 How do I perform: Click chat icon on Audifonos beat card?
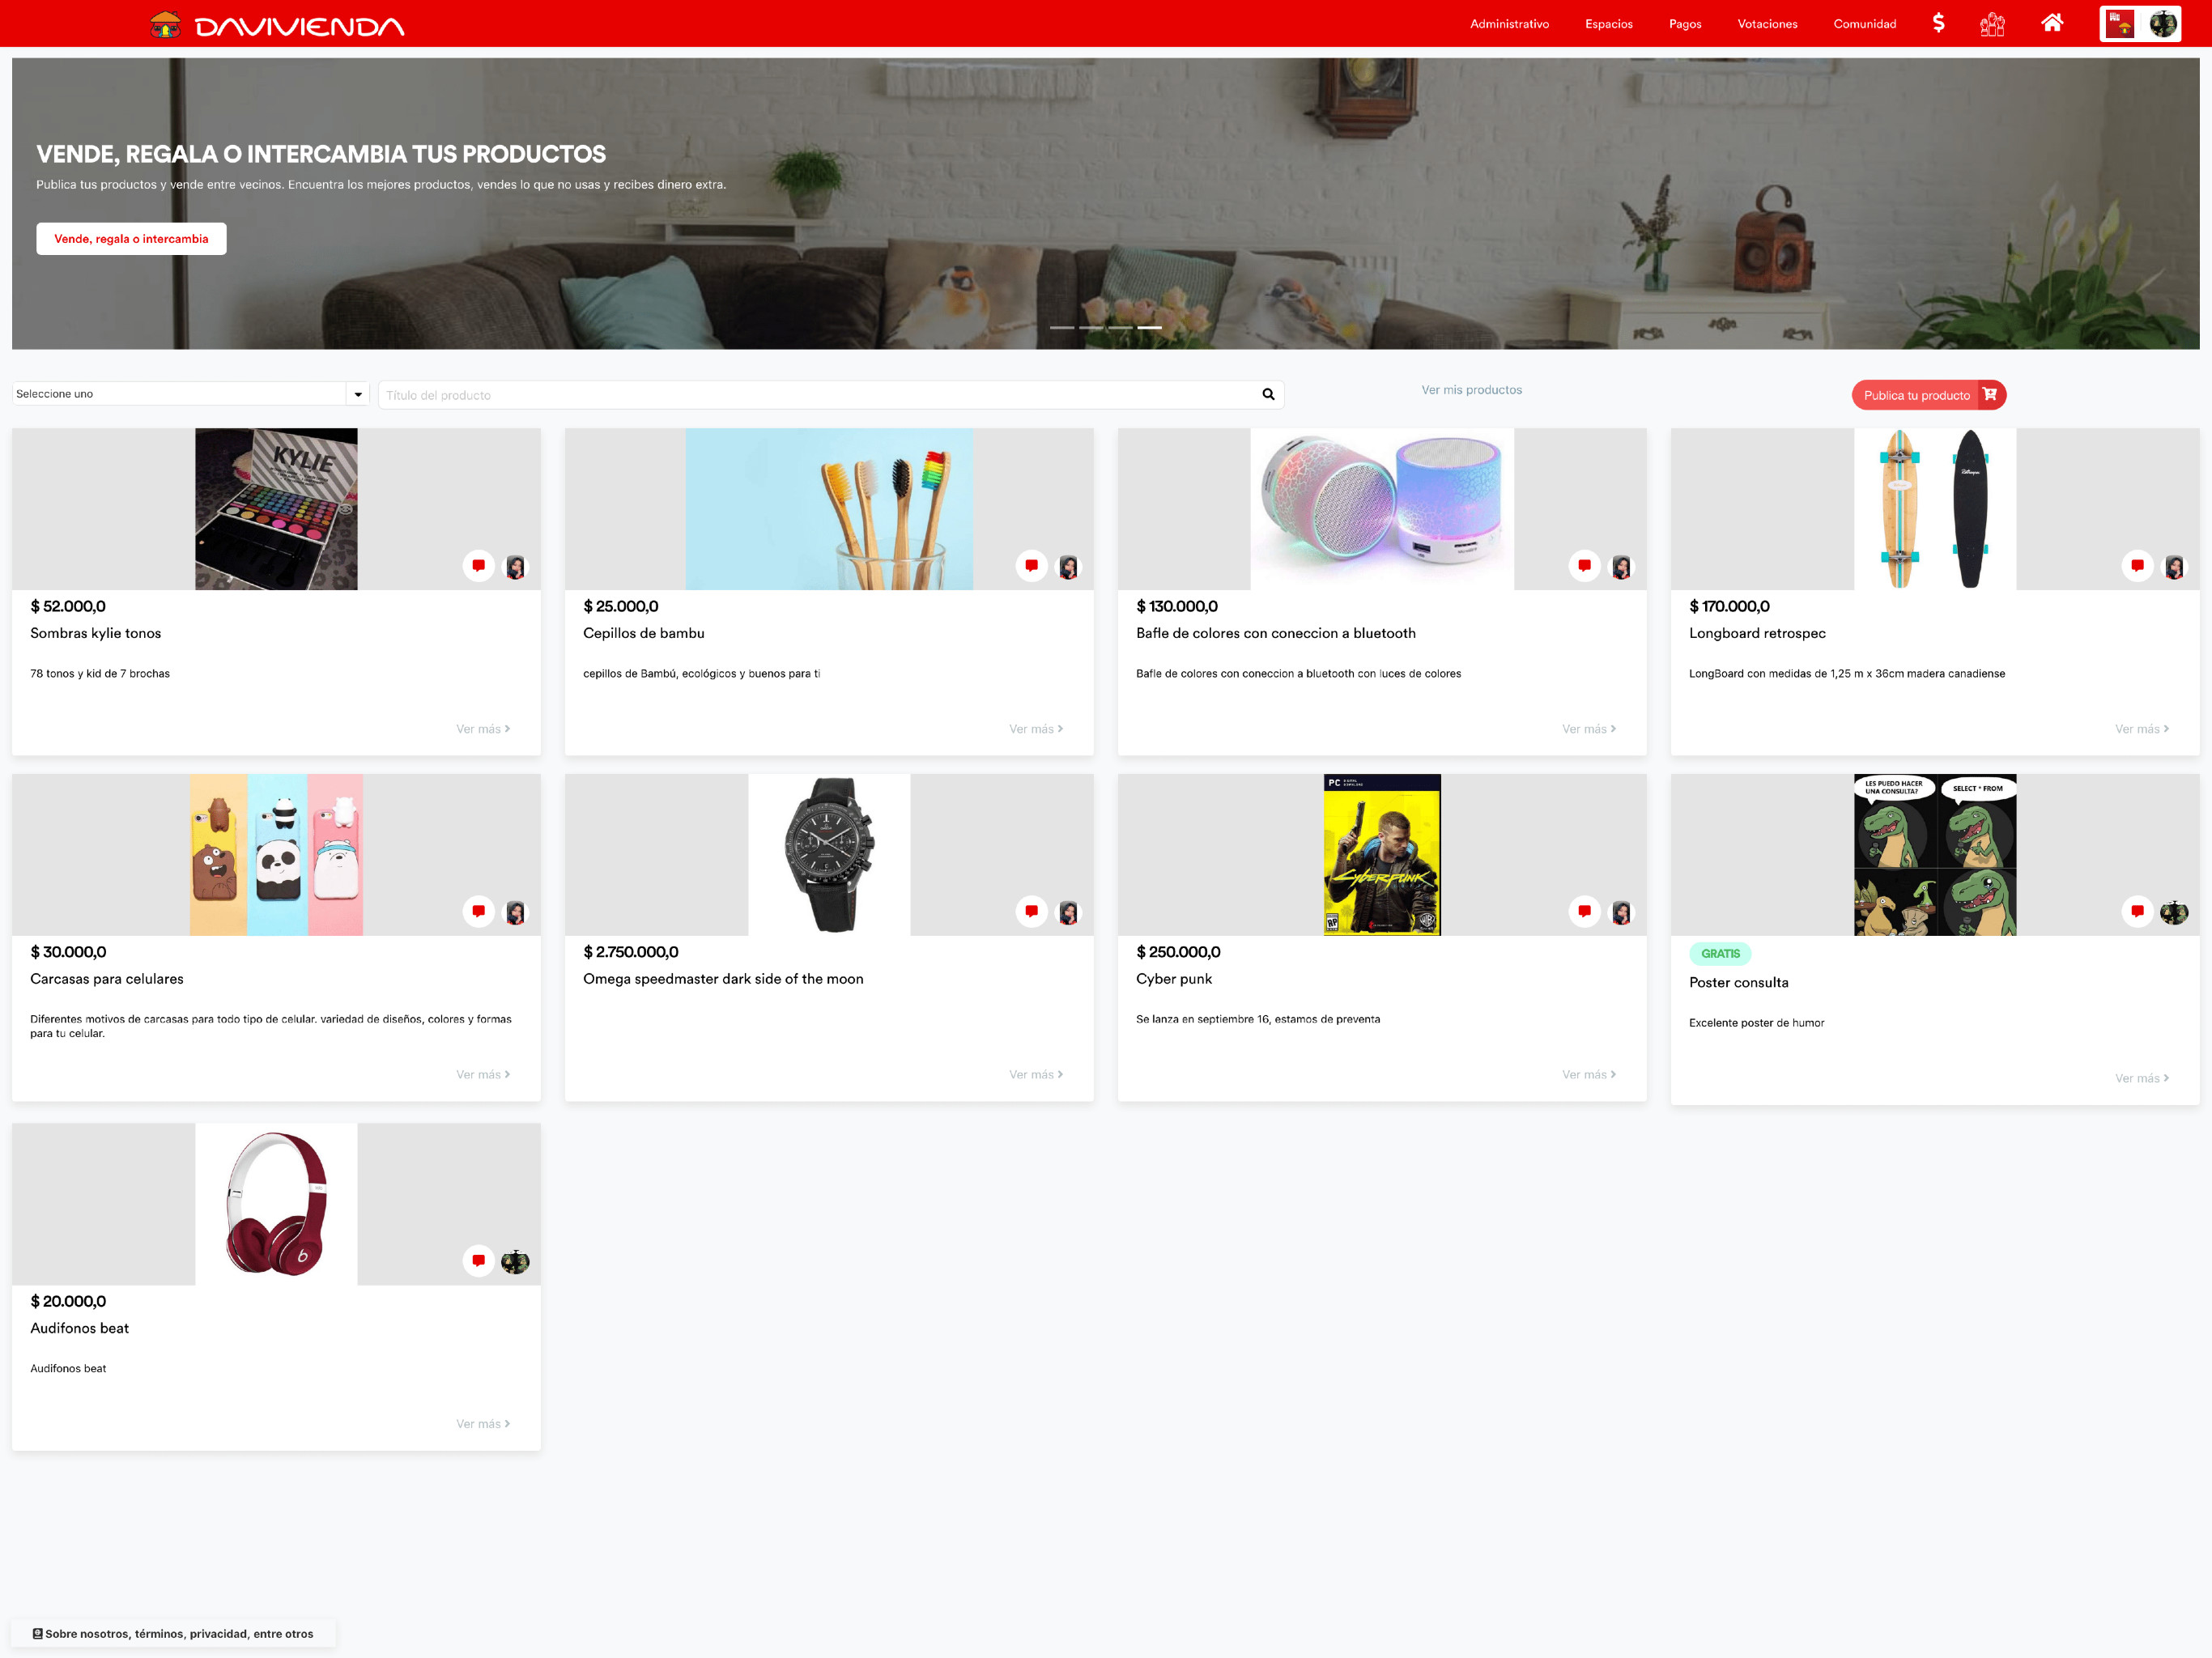click(x=479, y=1261)
